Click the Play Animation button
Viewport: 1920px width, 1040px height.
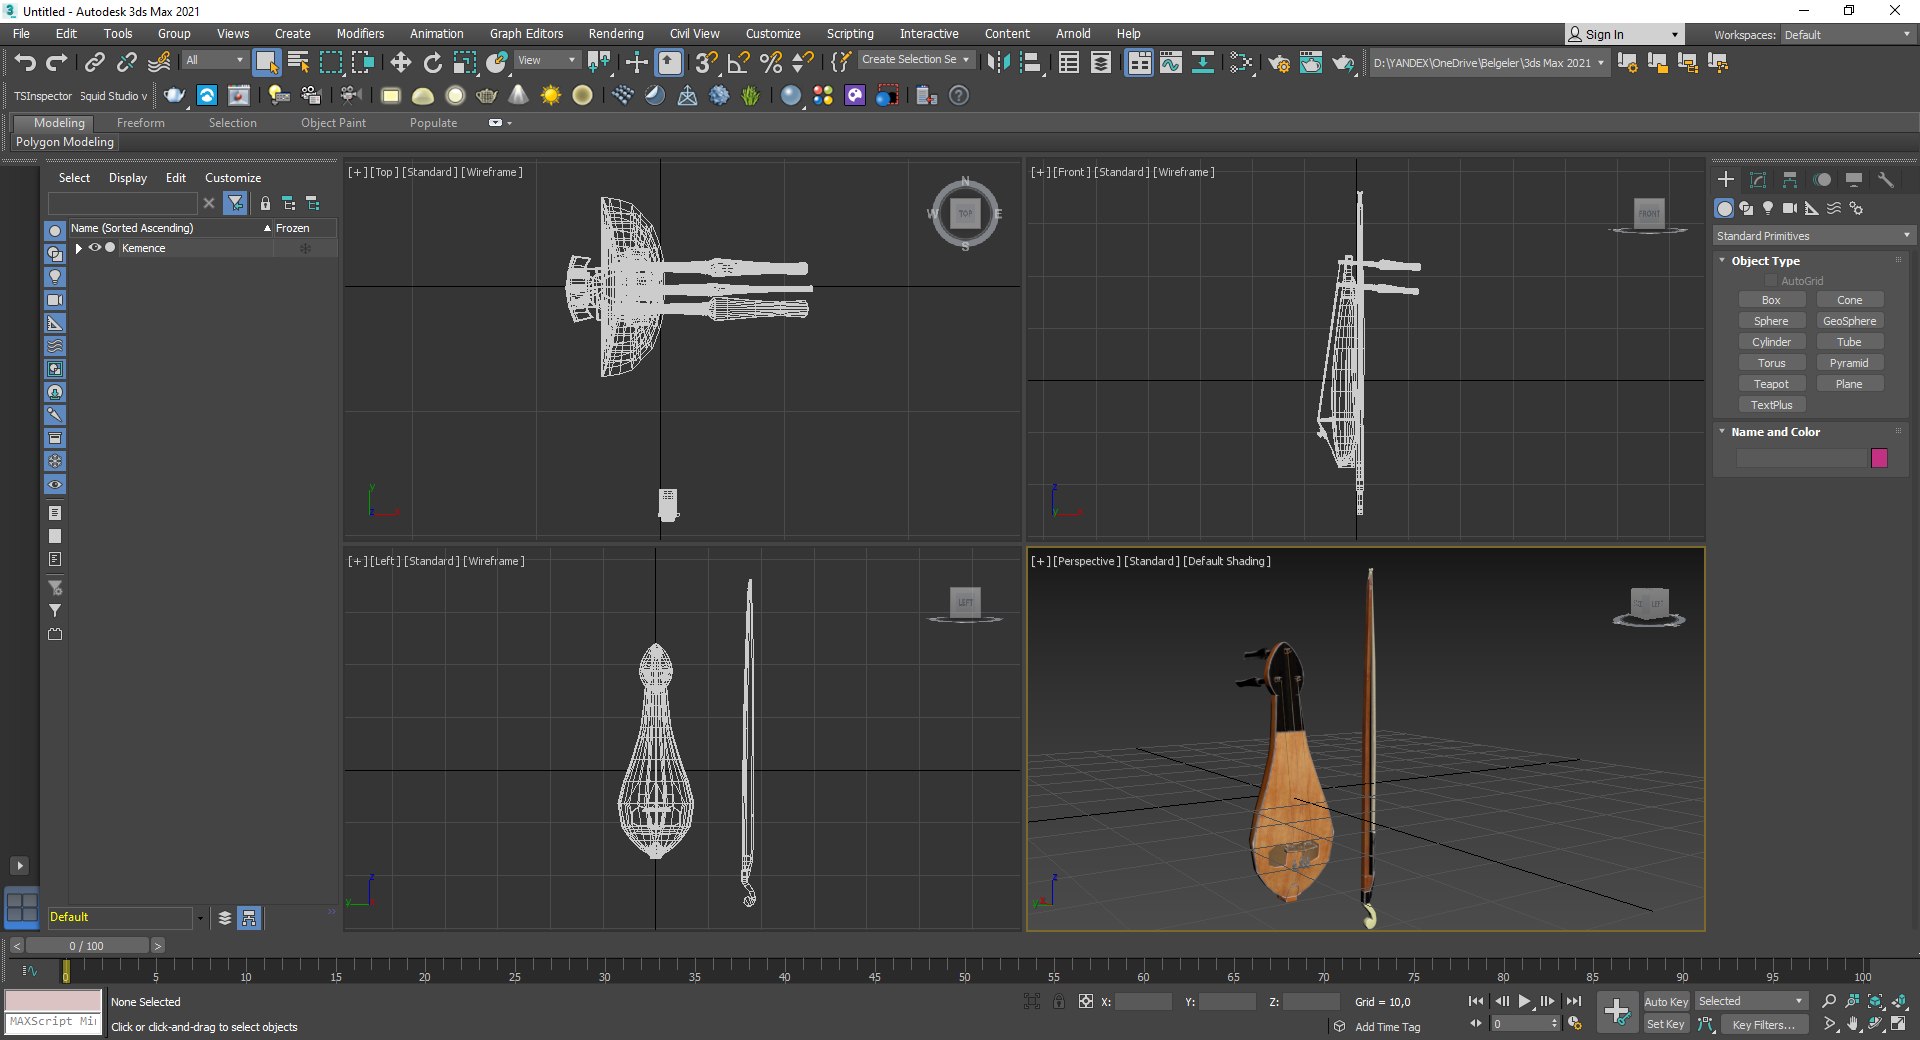1525,1001
